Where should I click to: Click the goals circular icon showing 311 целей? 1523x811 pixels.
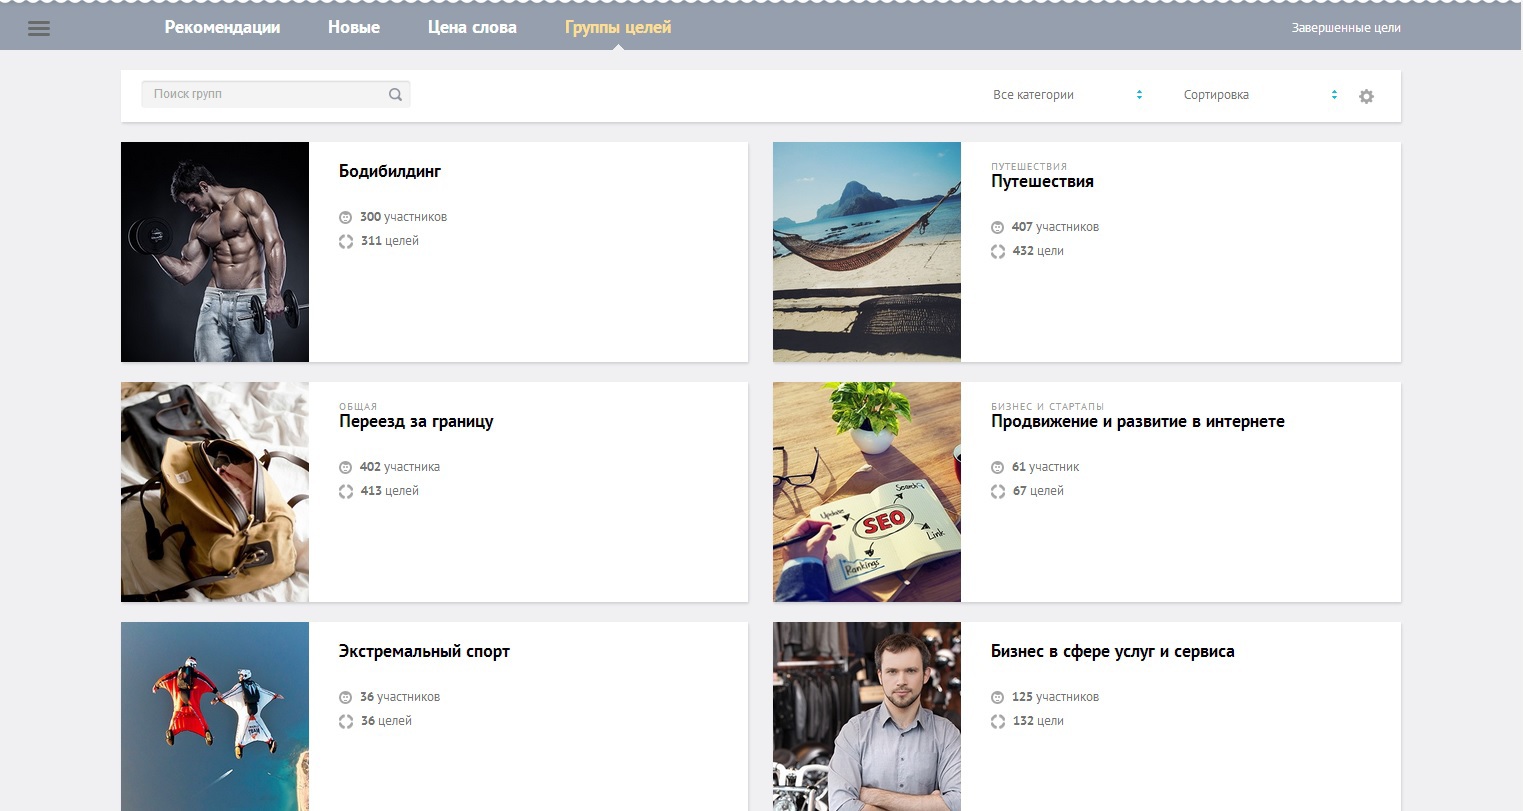coord(346,240)
